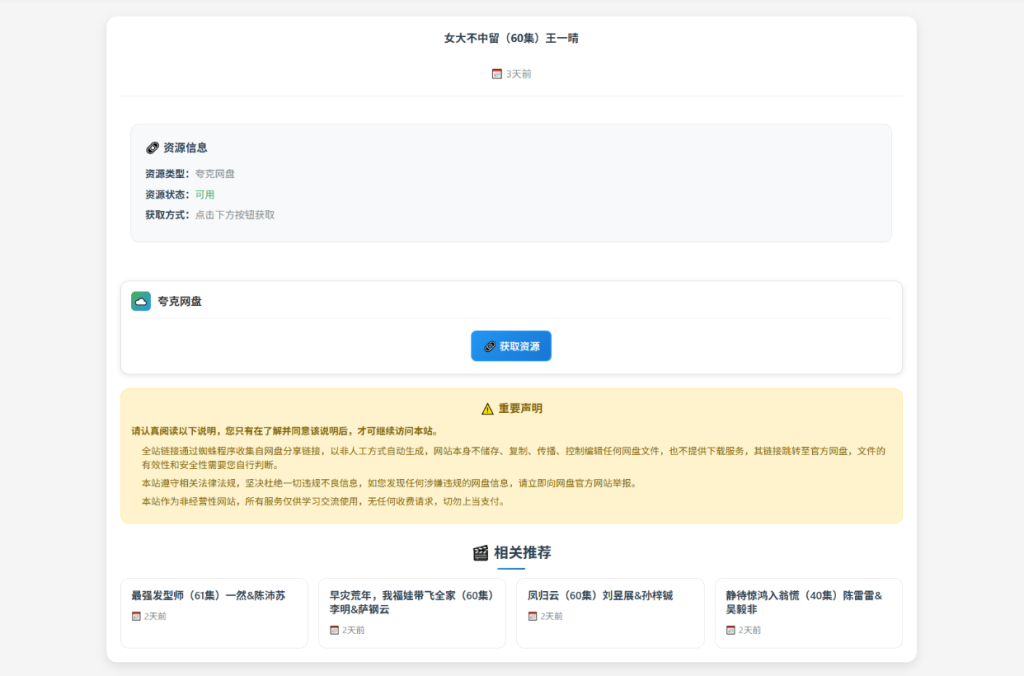Click the cloud icon beside 夸克网盘
1024x676 pixels.
[x=139, y=299]
